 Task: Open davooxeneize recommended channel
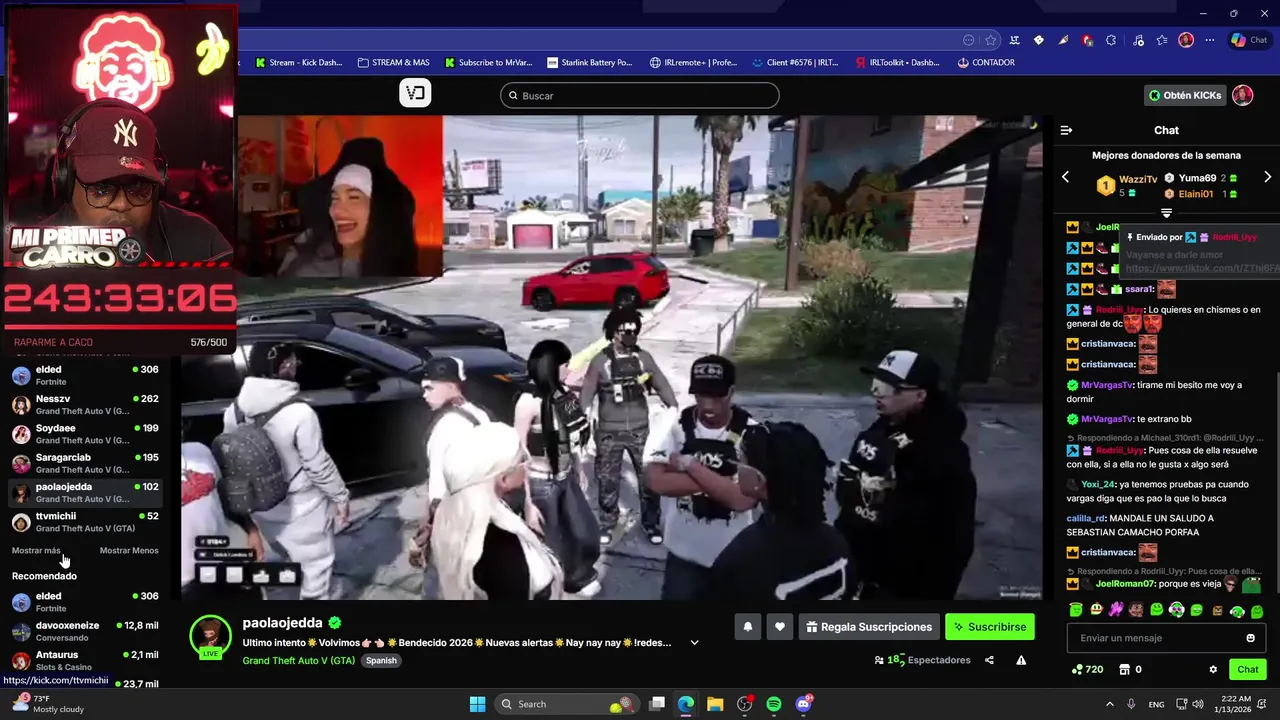click(x=85, y=631)
